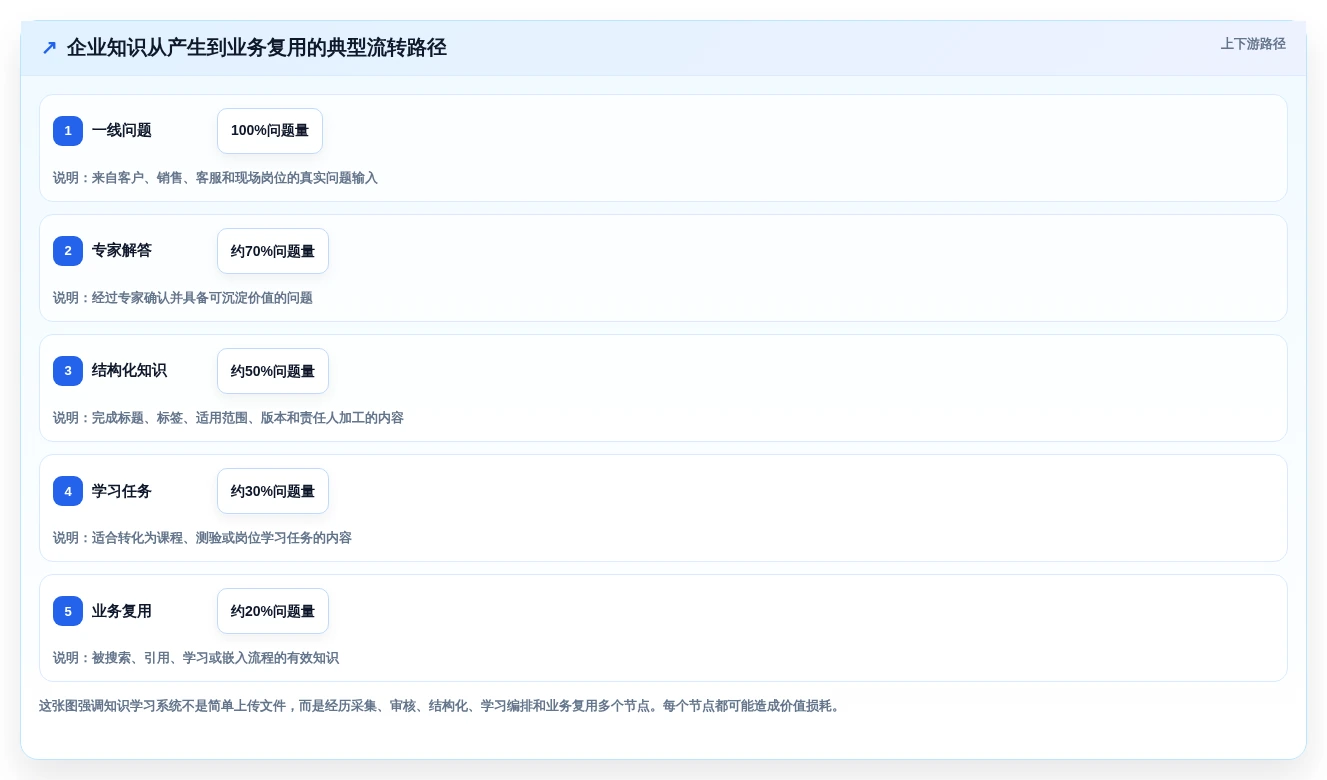Viewport: 1327px width, 780px height.
Task: Select the 100%问题量 pill
Action: pos(270,131)
